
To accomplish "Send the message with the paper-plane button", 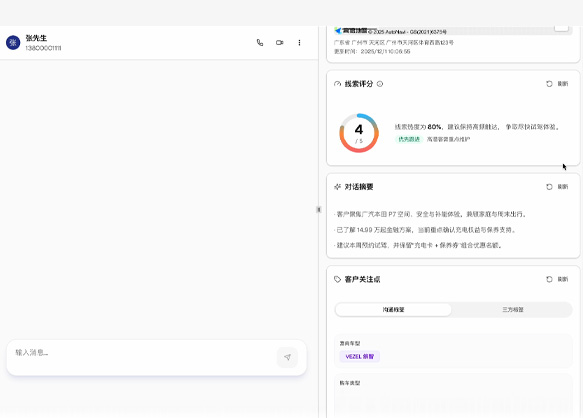I will click(287, 357).
